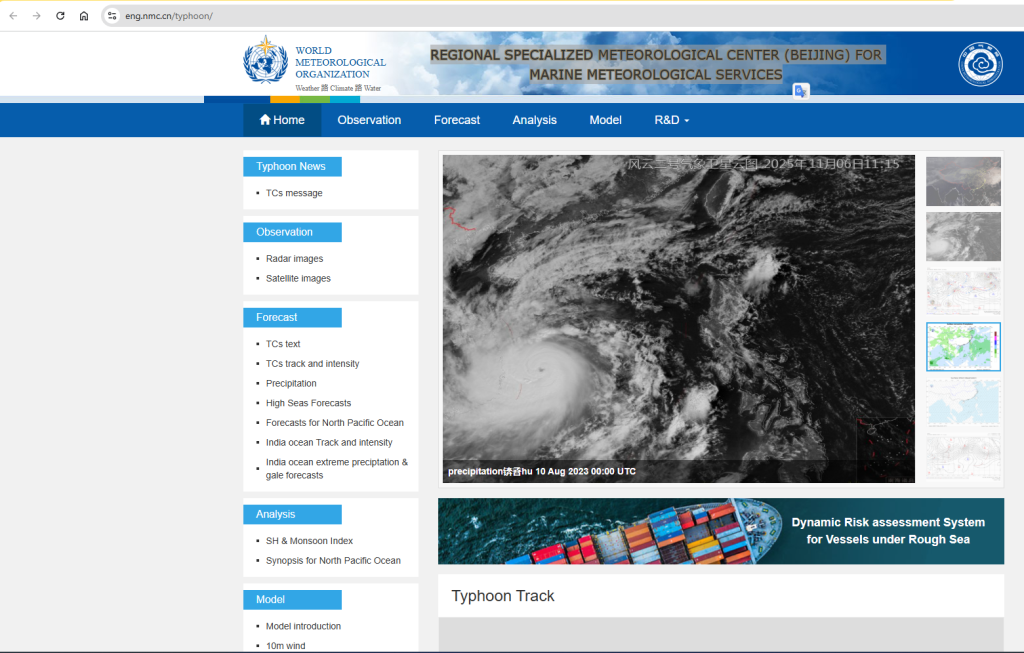Click the translate icon under the banner
This screenshot has height=653, width=1024.
[801, 91]
